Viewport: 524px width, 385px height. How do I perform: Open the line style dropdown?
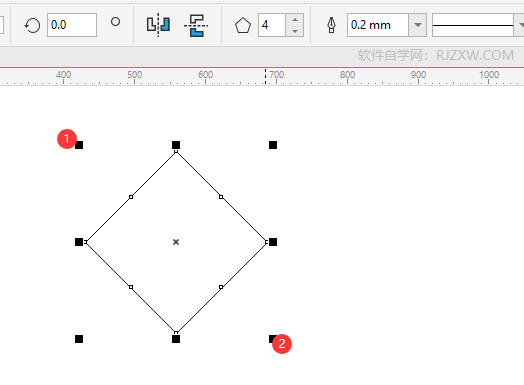tap(520, 25)
